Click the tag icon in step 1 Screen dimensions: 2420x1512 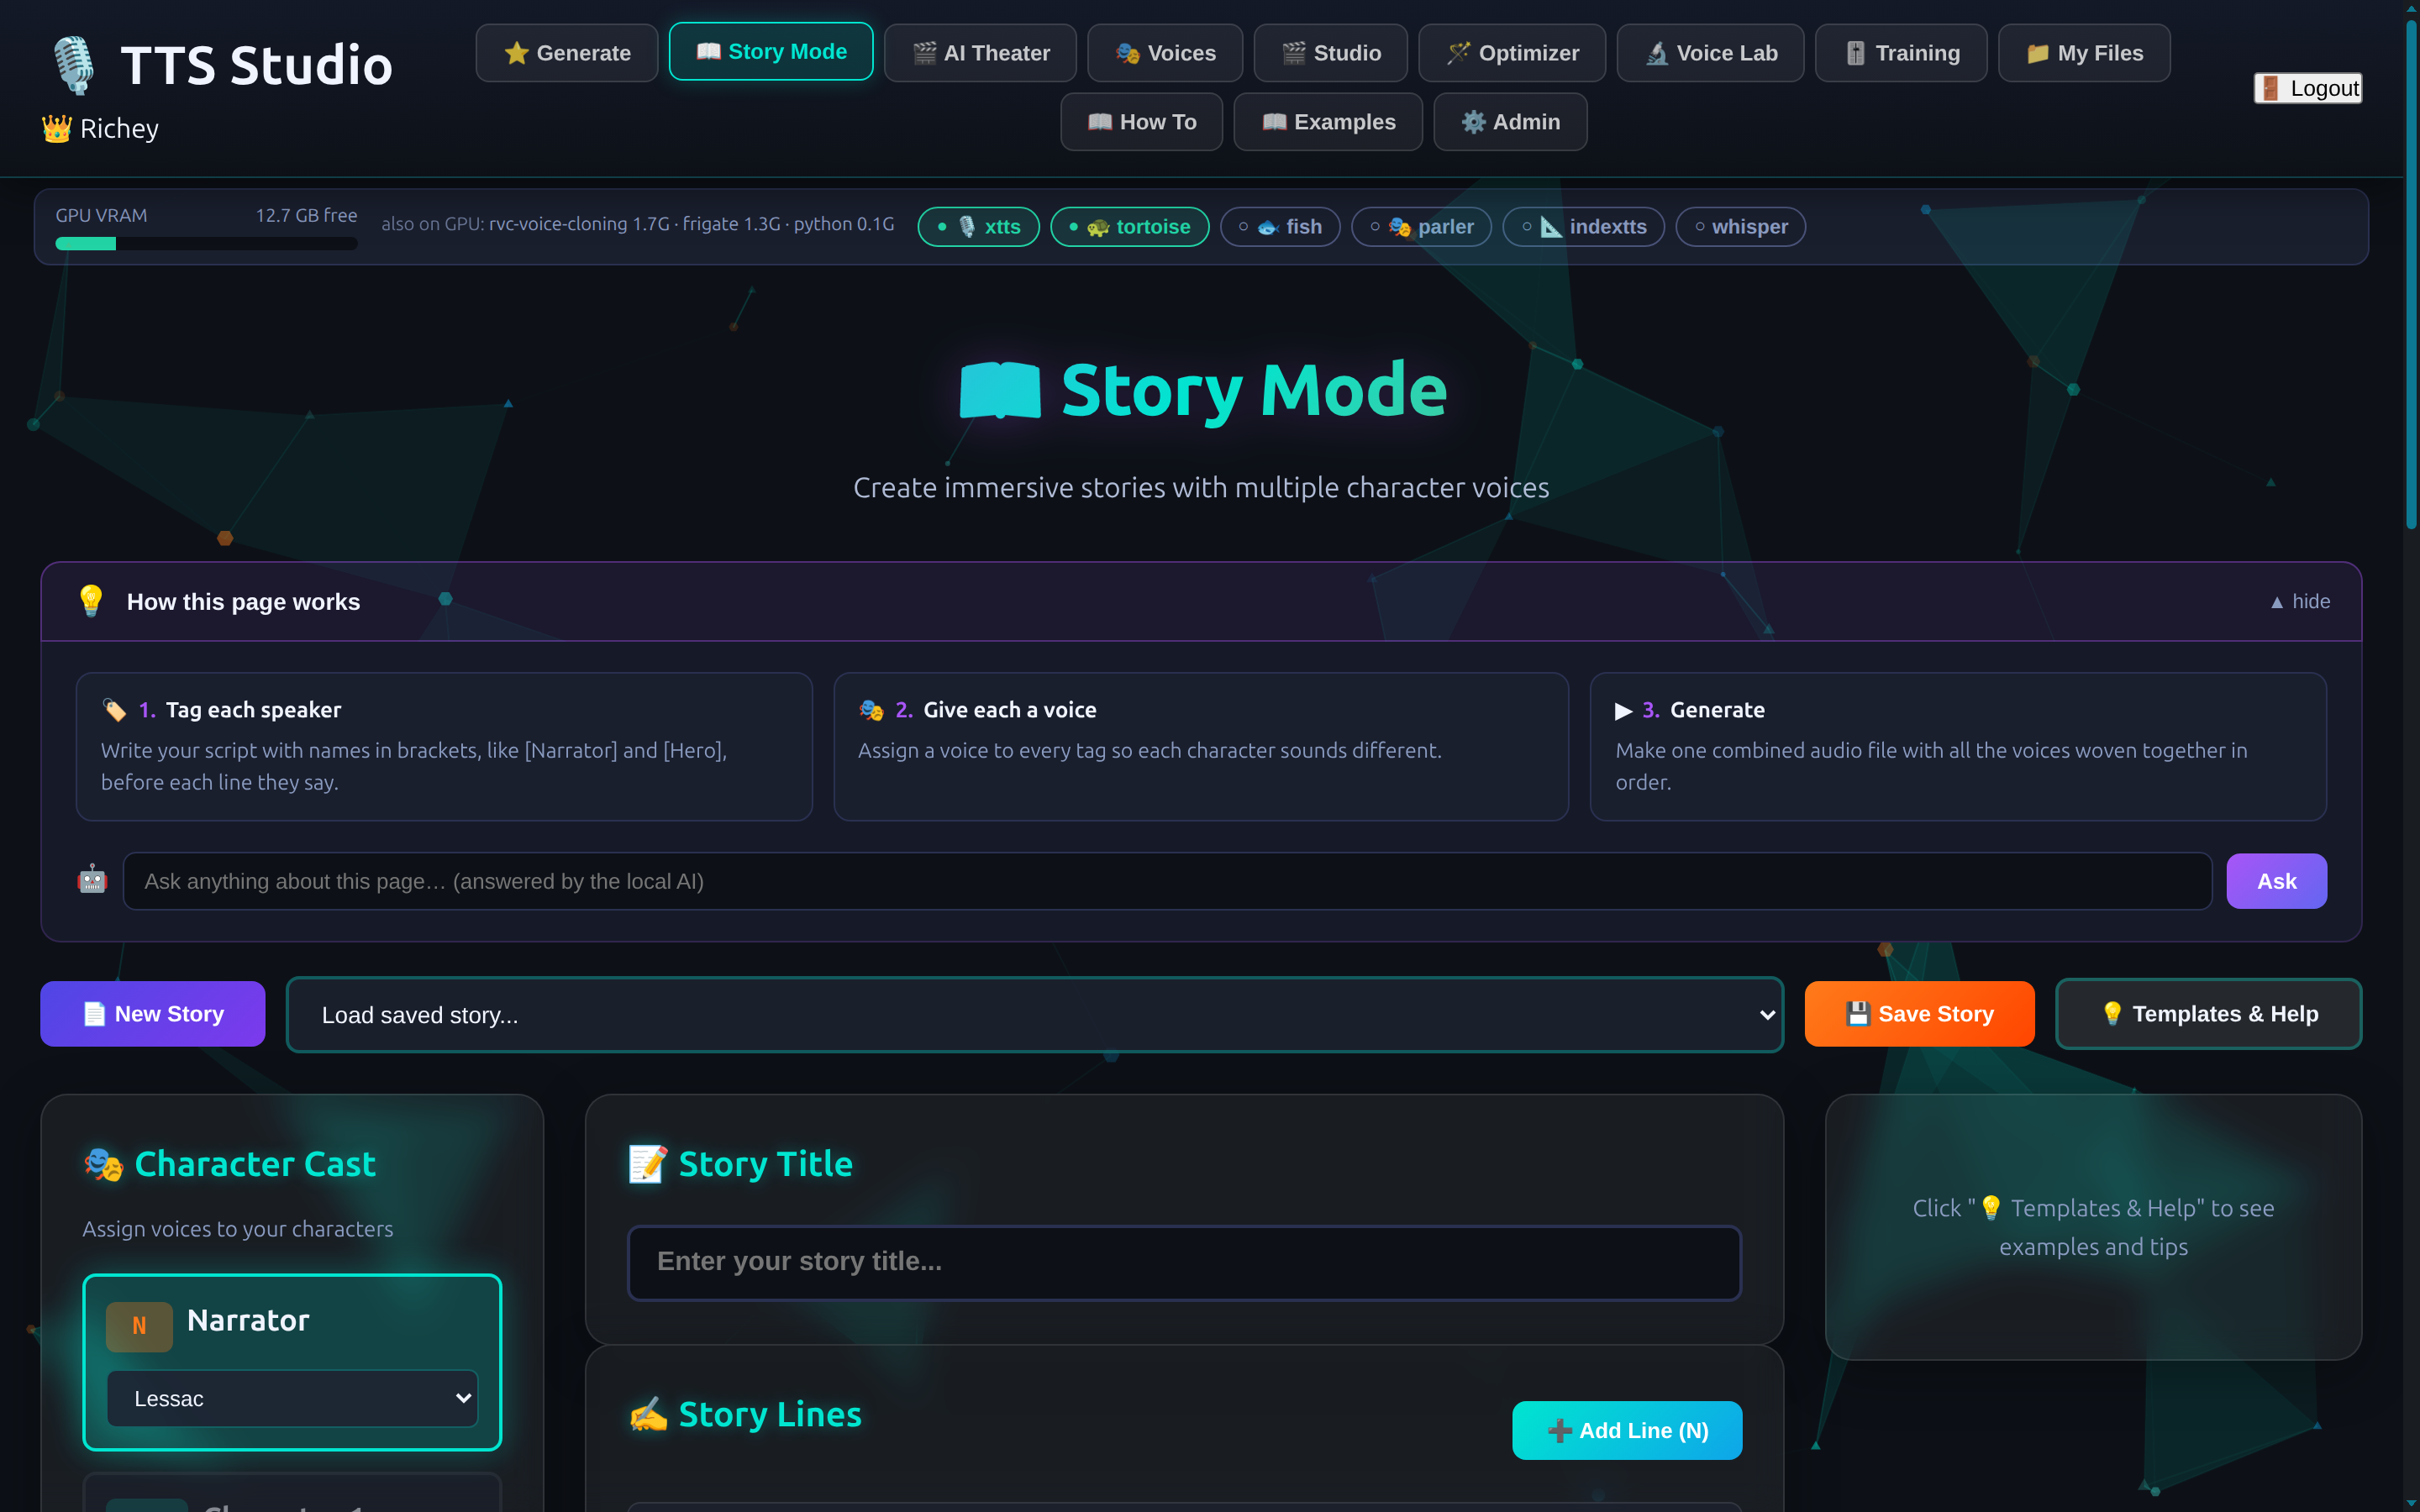tap(114, 710)
